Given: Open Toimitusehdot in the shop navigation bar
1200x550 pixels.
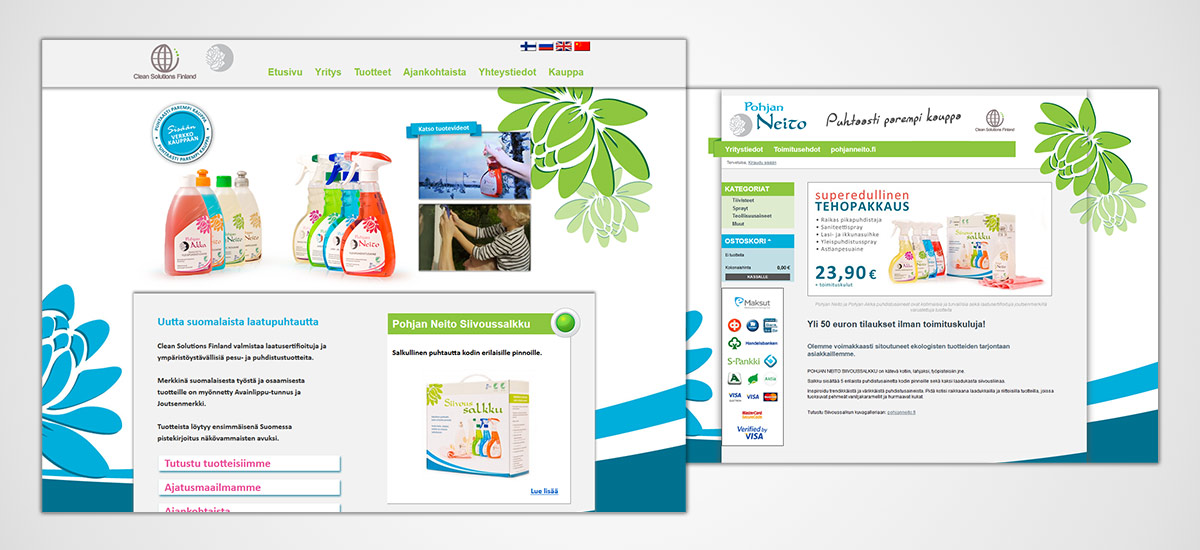Looking at the screenshot, I should click(797, 149).
